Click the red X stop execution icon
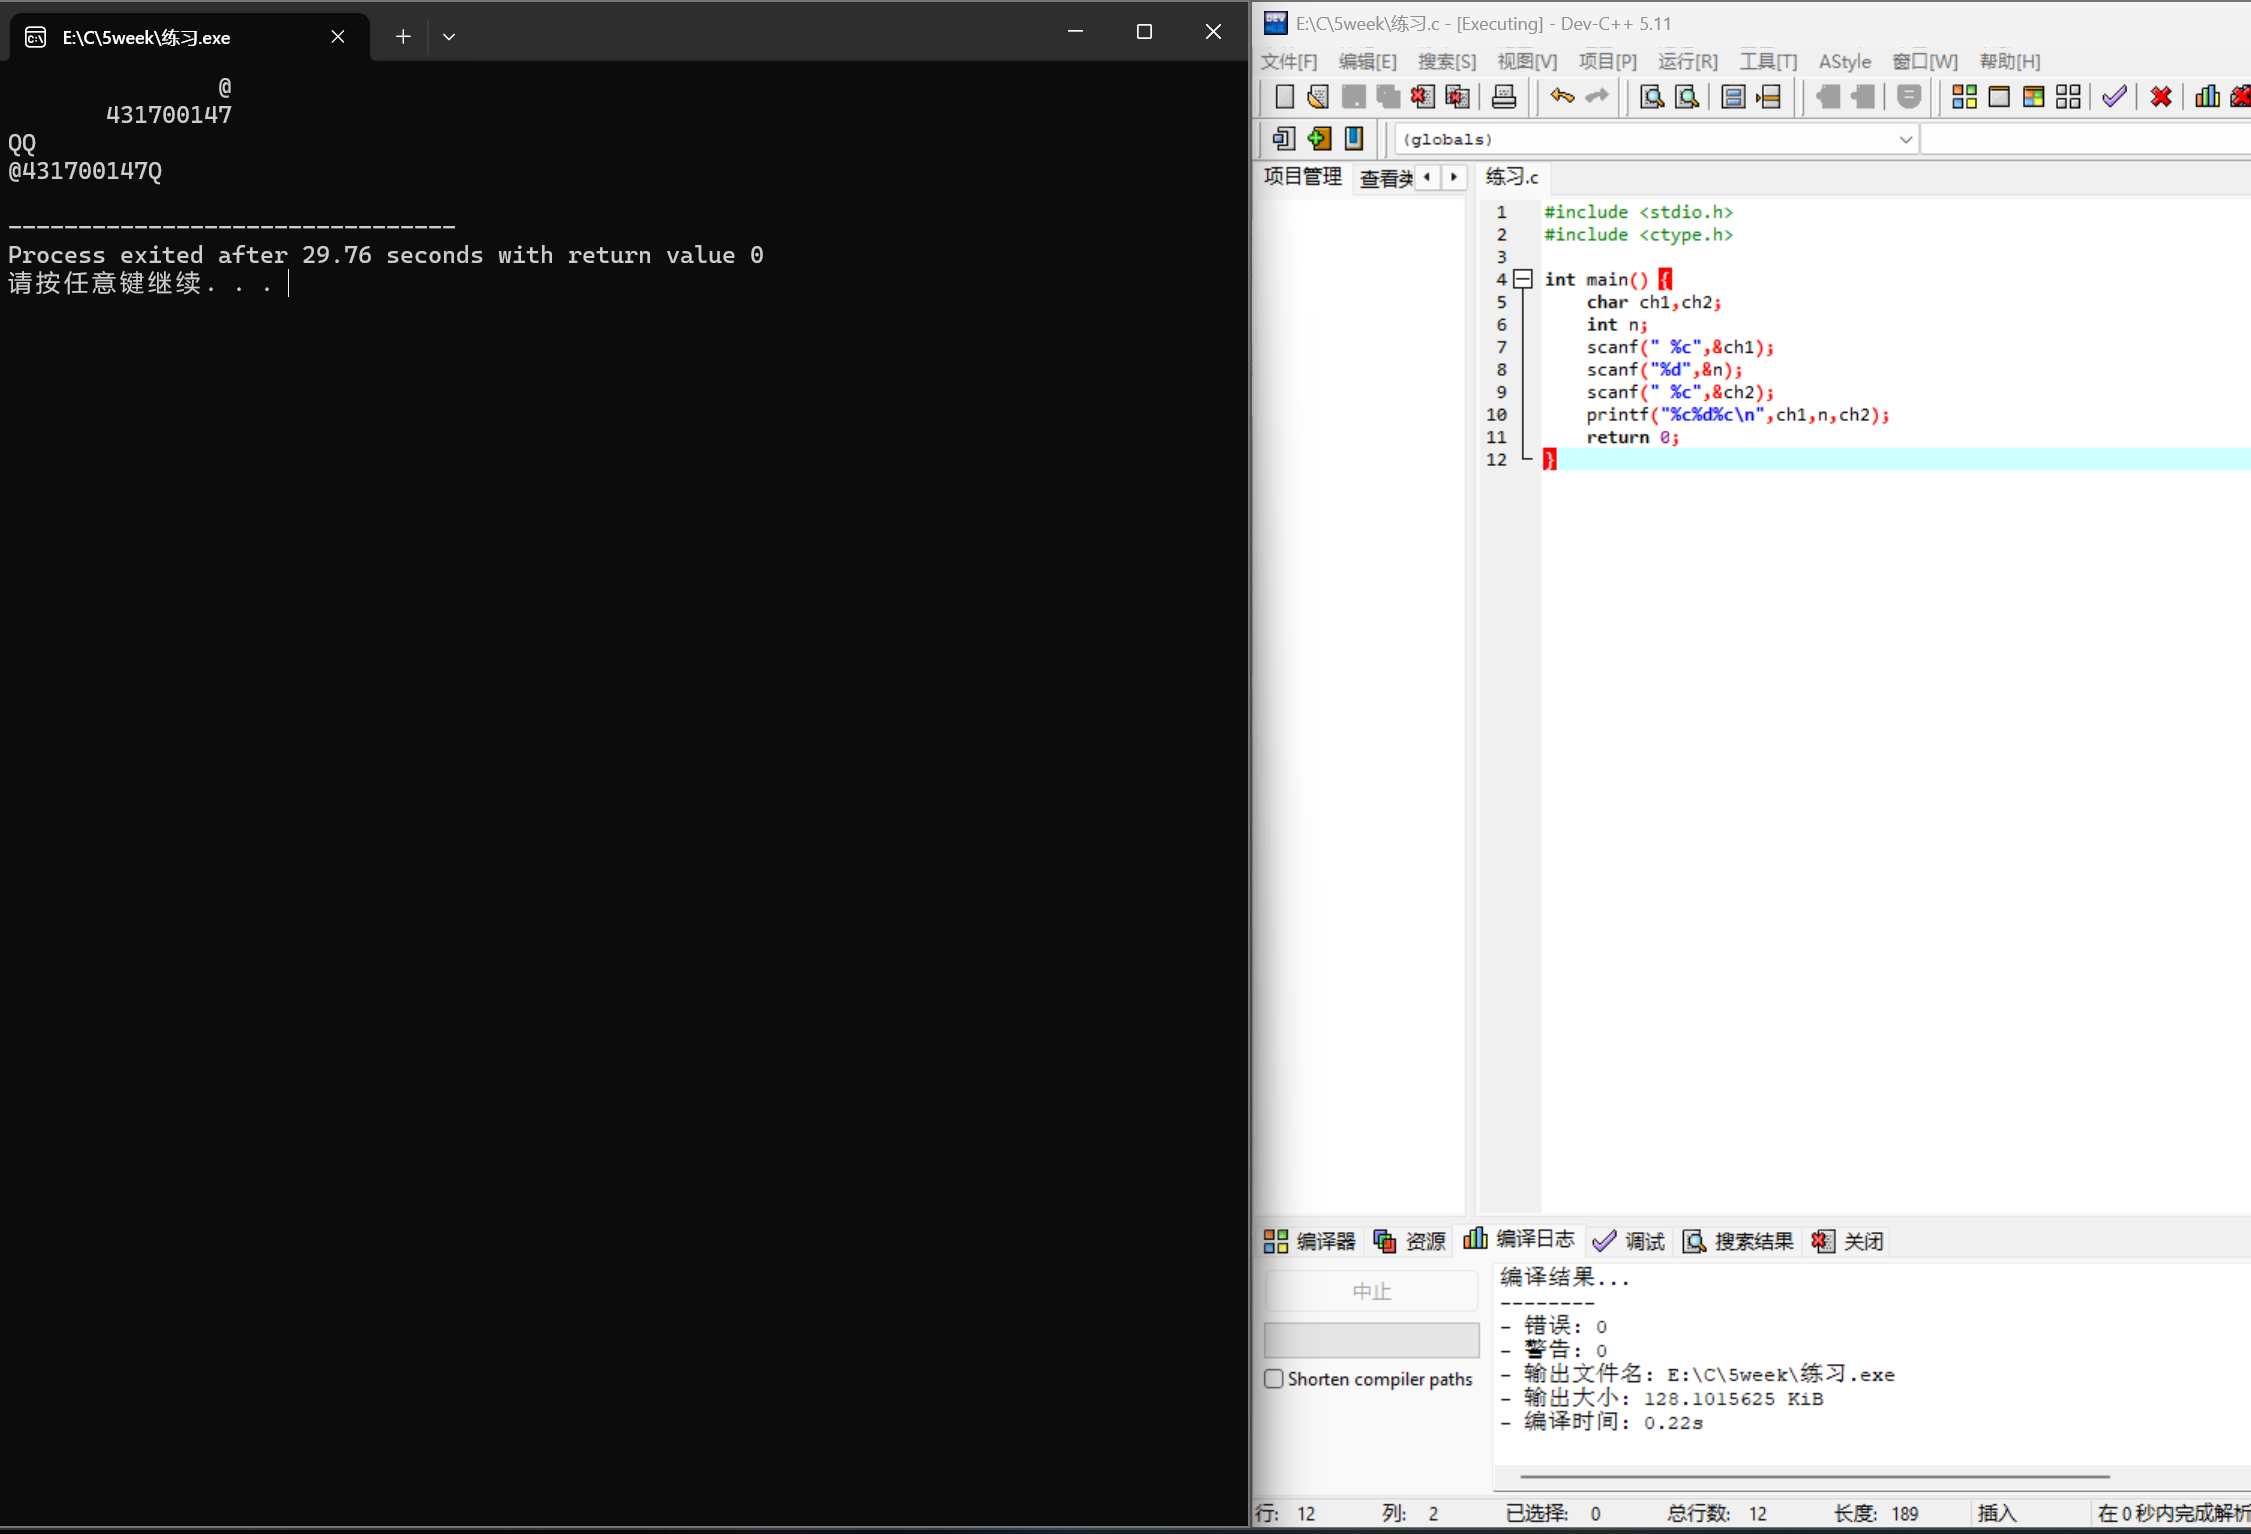The height and width of the screenshot is (1534, 2251). coord(2160,97)
